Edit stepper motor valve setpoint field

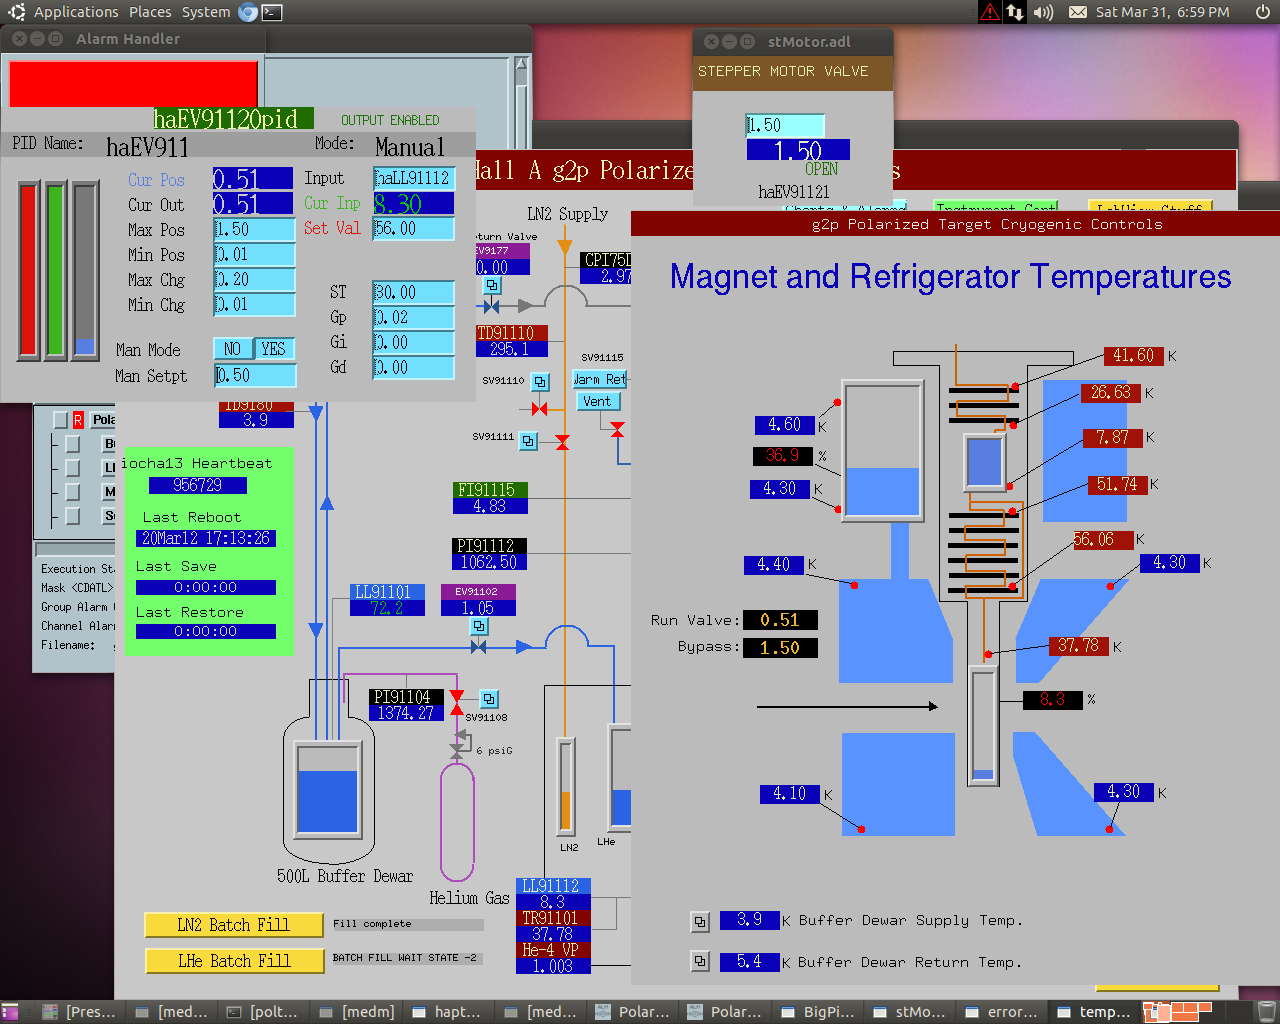[785, 125]
